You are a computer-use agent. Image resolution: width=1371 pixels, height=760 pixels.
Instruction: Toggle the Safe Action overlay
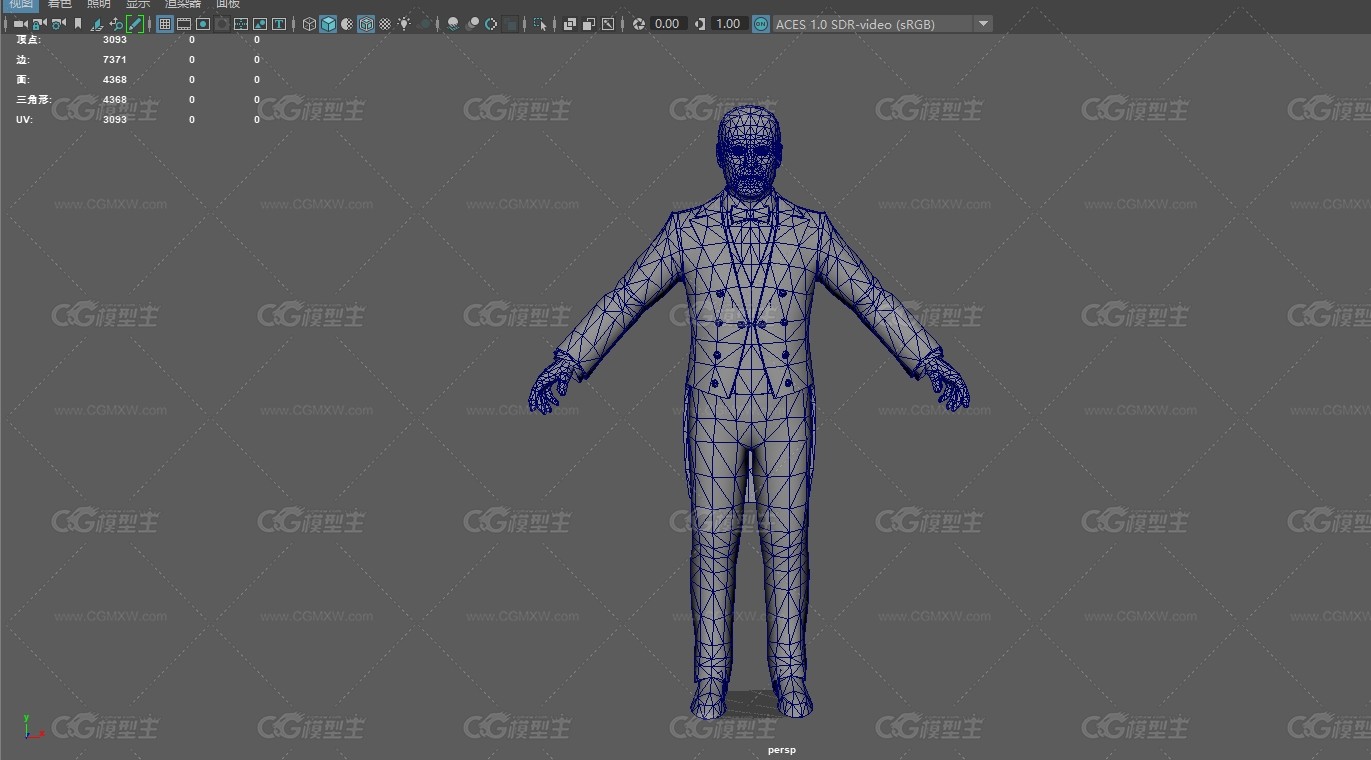pyautogui.click(x=260, y=24)
